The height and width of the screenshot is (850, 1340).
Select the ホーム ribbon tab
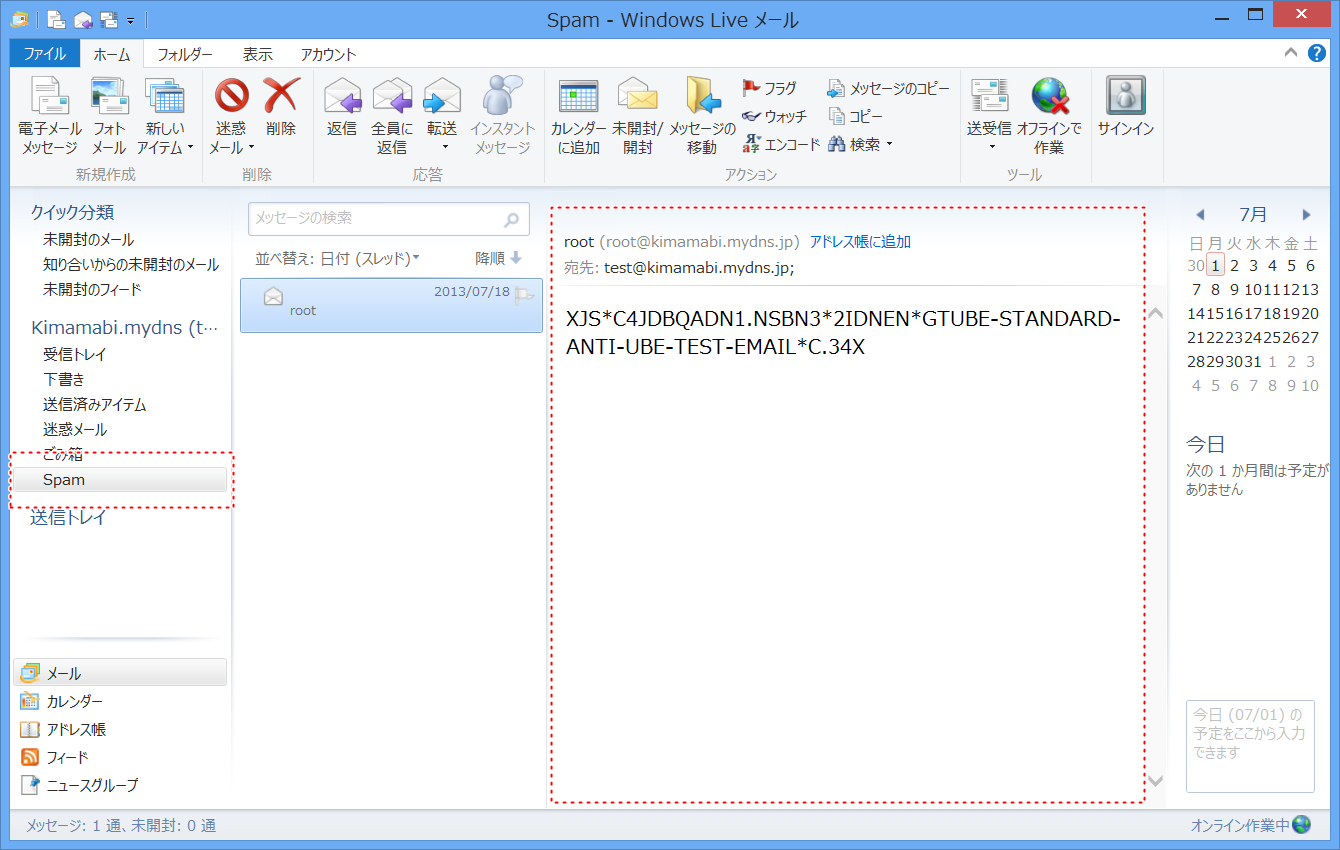(x=112, y=54)
